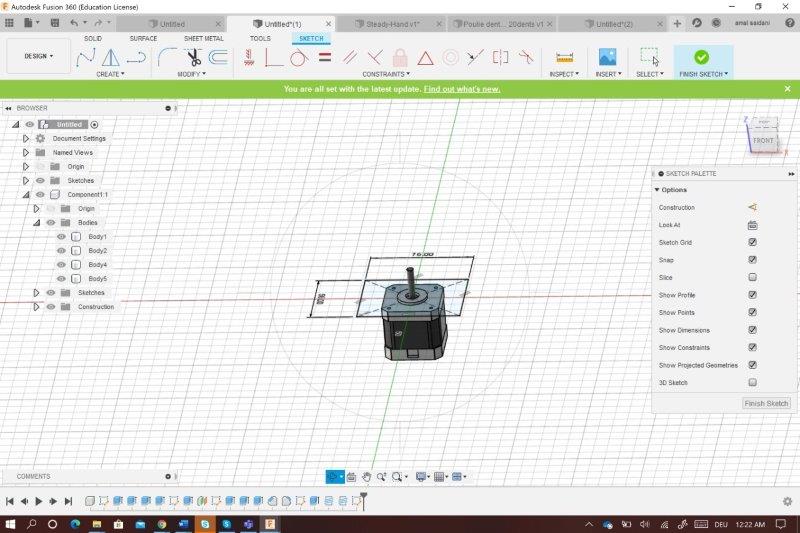Open the Find out what's new link

(462, 89)
